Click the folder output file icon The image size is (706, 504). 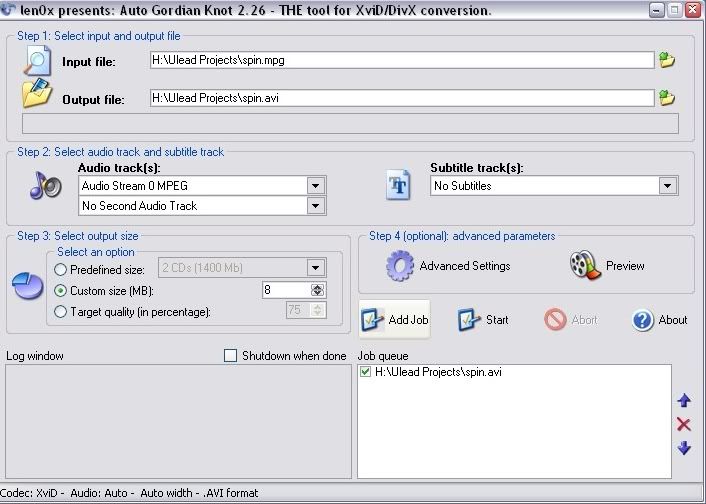(x=37, y=93)
